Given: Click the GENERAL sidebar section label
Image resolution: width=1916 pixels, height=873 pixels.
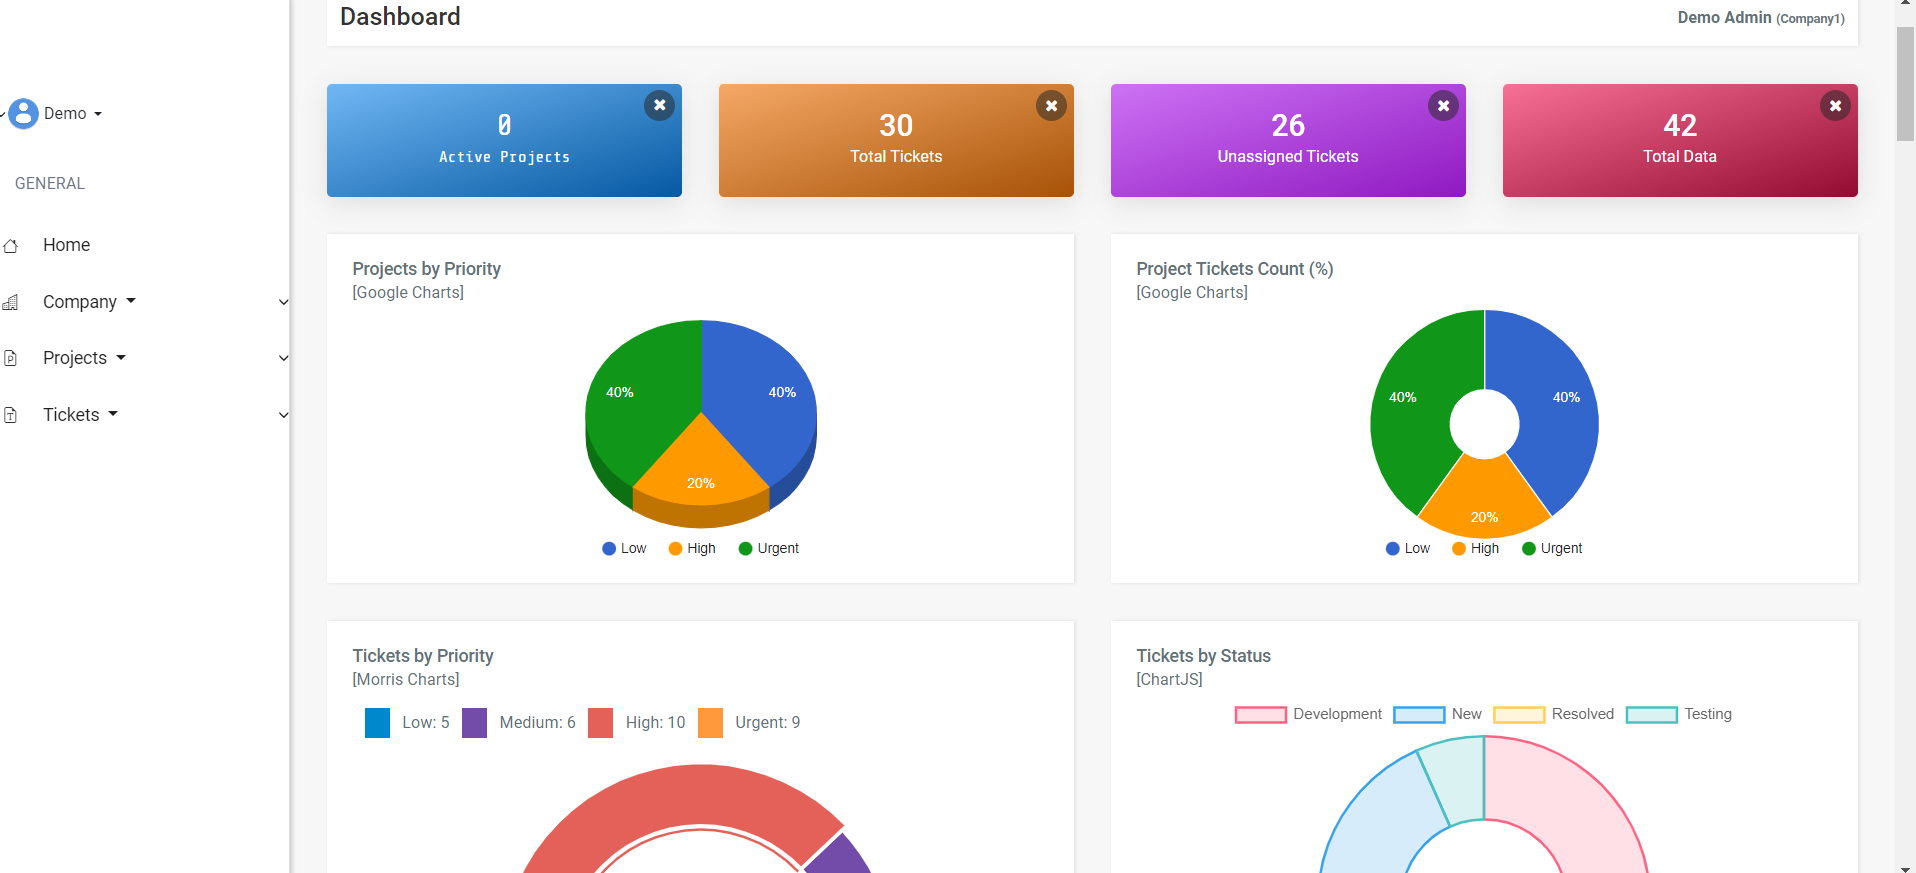Looking at the screenshot, I should tap(50, 184).
